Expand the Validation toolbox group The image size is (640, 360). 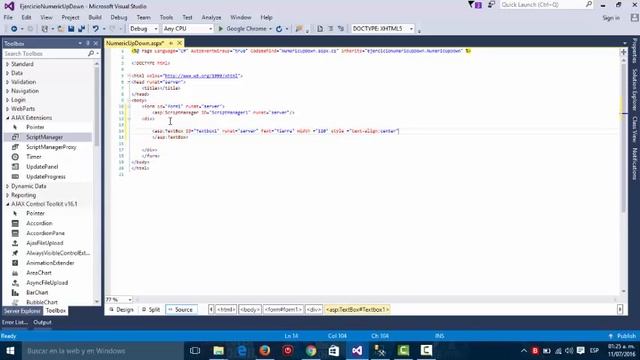pos(7,82)
